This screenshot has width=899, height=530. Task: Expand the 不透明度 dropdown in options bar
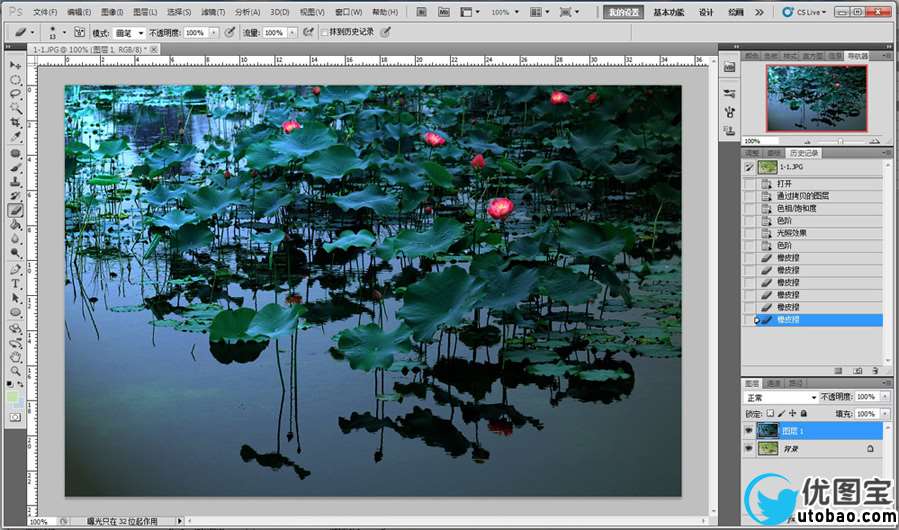click(x=214, y=32)
